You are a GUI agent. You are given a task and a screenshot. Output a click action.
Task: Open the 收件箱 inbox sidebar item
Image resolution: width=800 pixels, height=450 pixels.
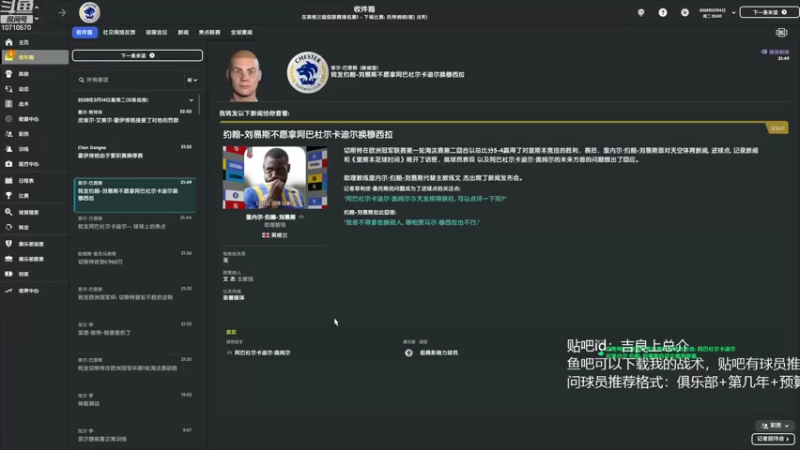35,57
